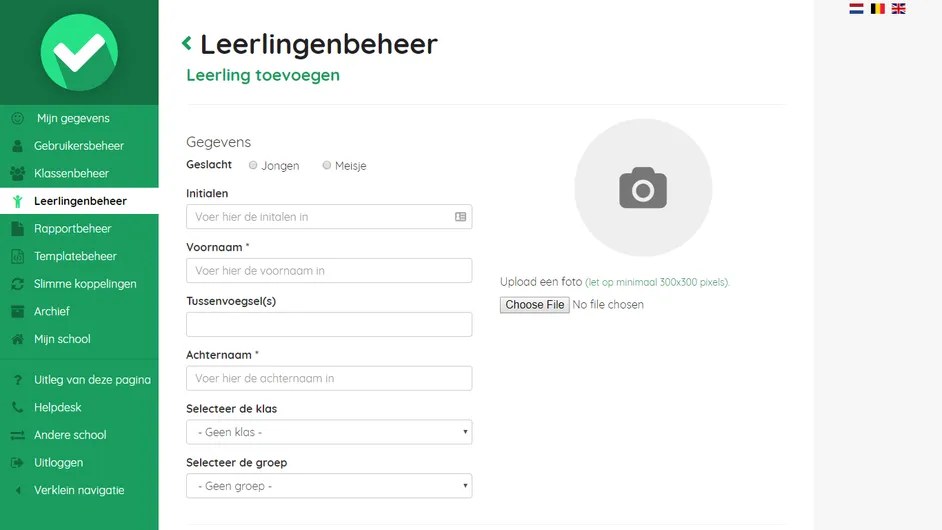Click Verklein navigatie to collapse sidebar
Viewport: 942px width, 530px height.
pos(79,490)
